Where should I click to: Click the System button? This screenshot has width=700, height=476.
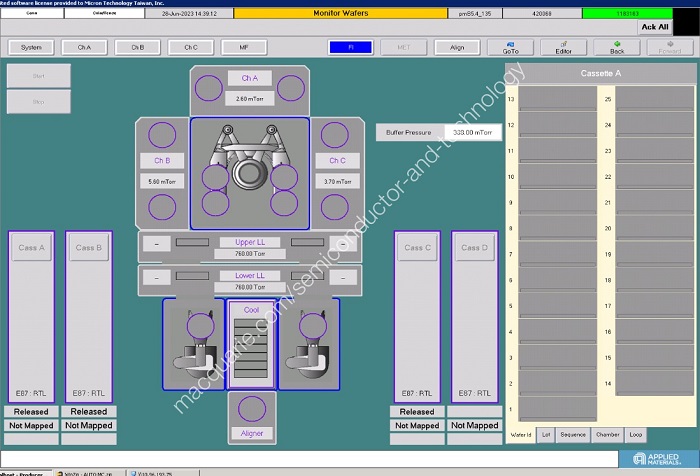coord(31,47)
